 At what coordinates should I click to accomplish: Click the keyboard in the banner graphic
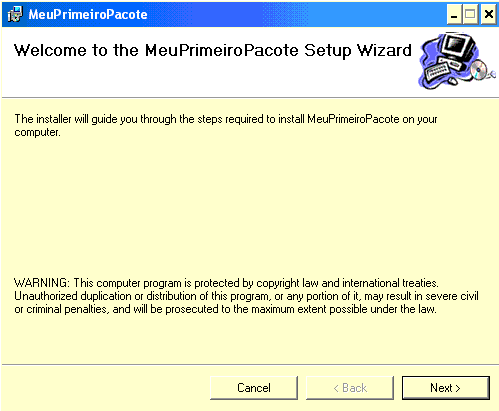[x=437, y=71]
